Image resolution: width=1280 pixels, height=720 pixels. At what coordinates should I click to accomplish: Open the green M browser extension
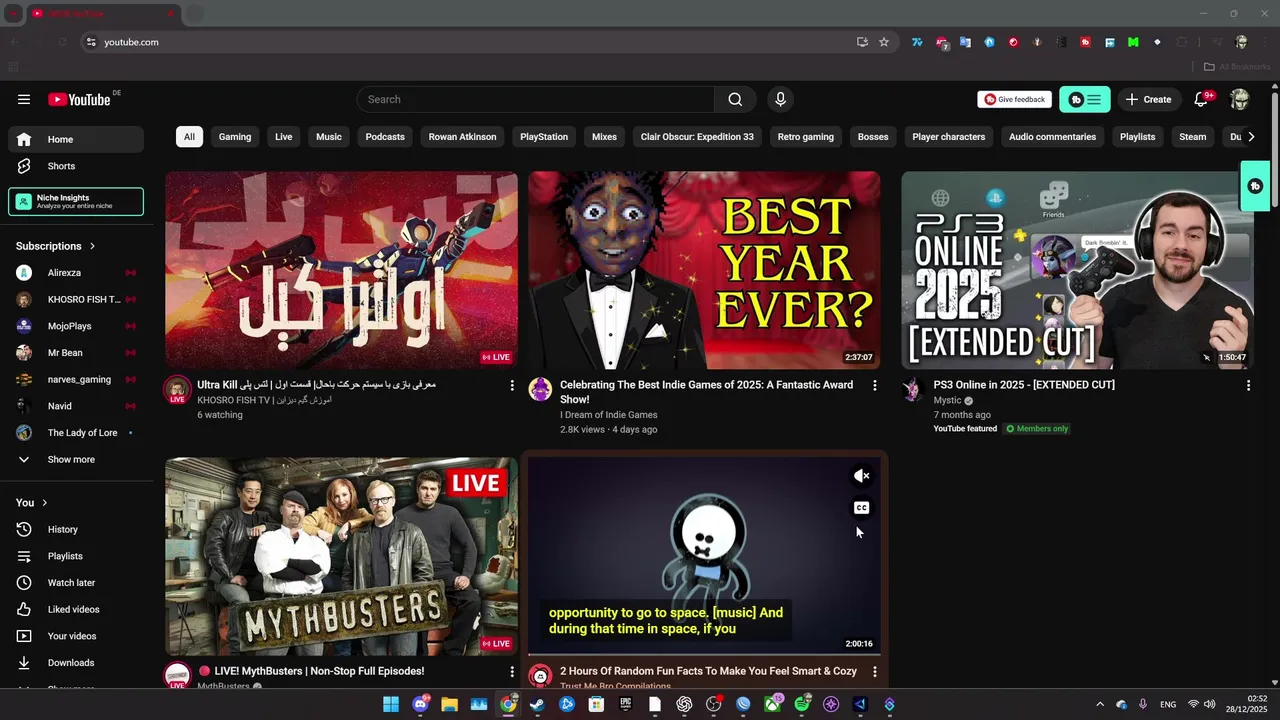(x=1133, y=42)
